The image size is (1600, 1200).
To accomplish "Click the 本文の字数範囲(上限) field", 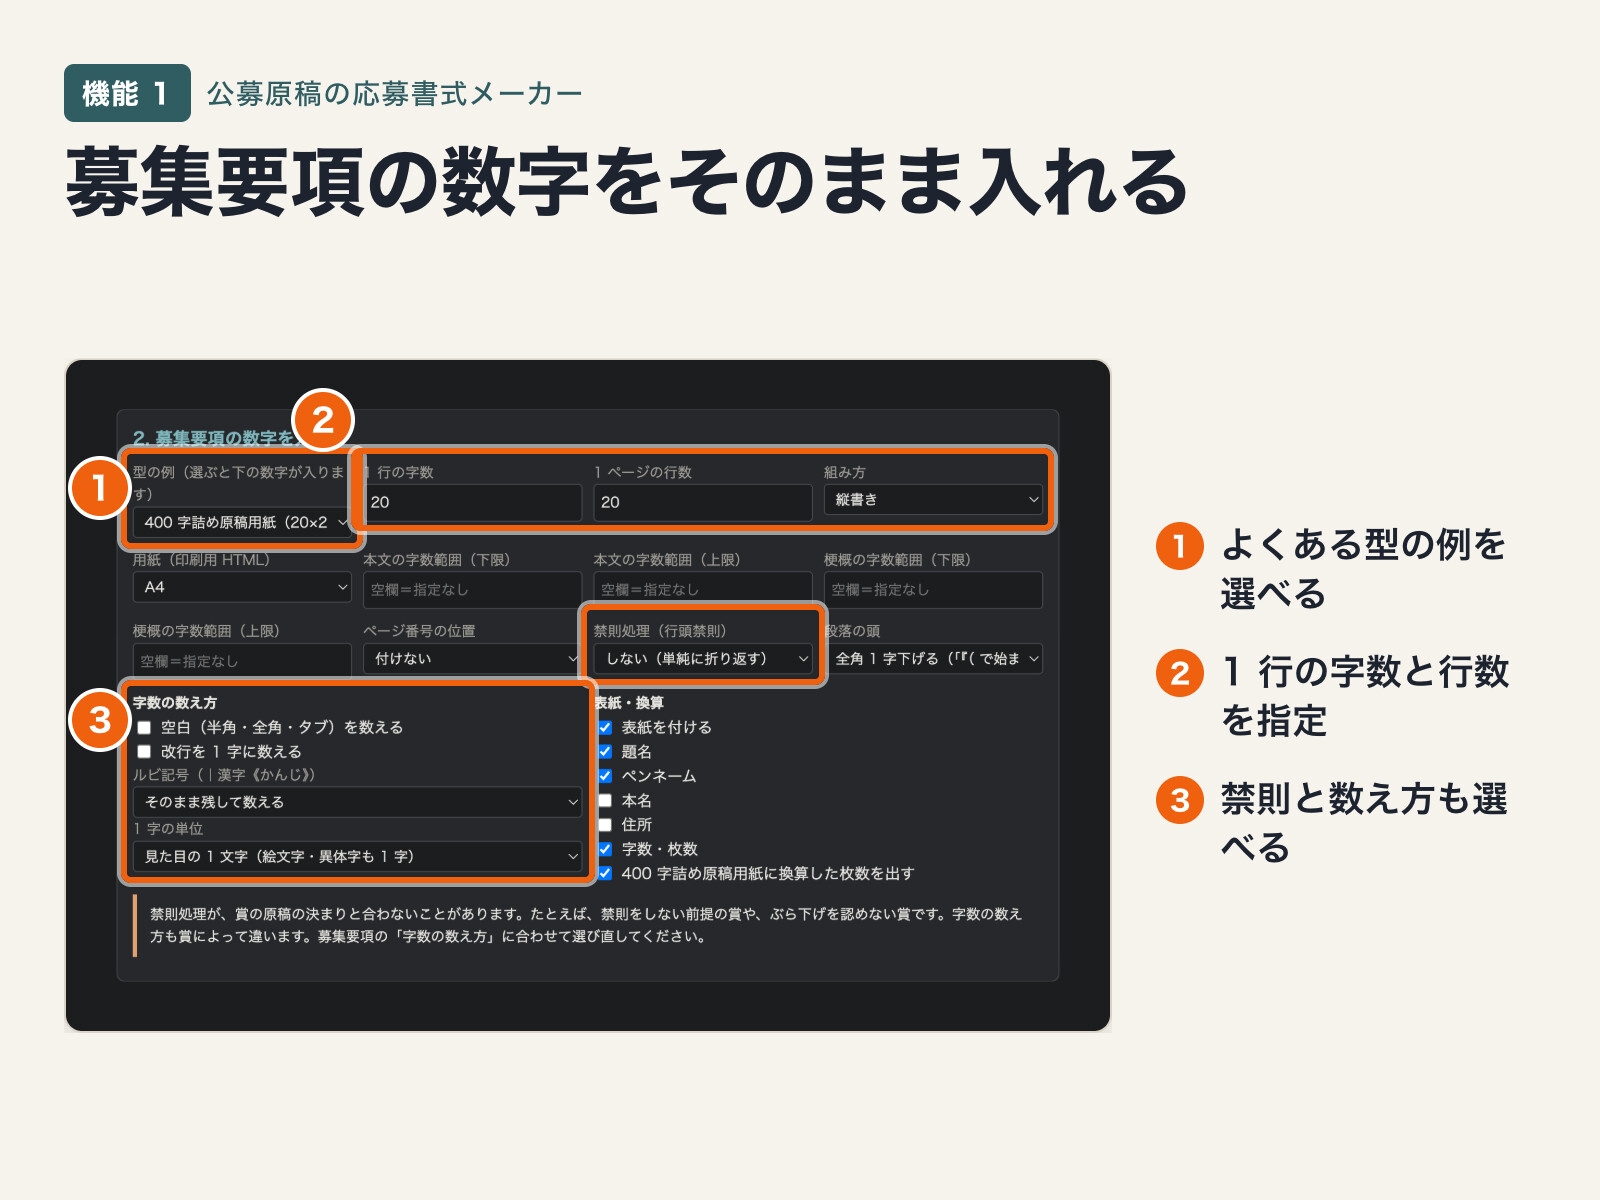I will (702, 590).
